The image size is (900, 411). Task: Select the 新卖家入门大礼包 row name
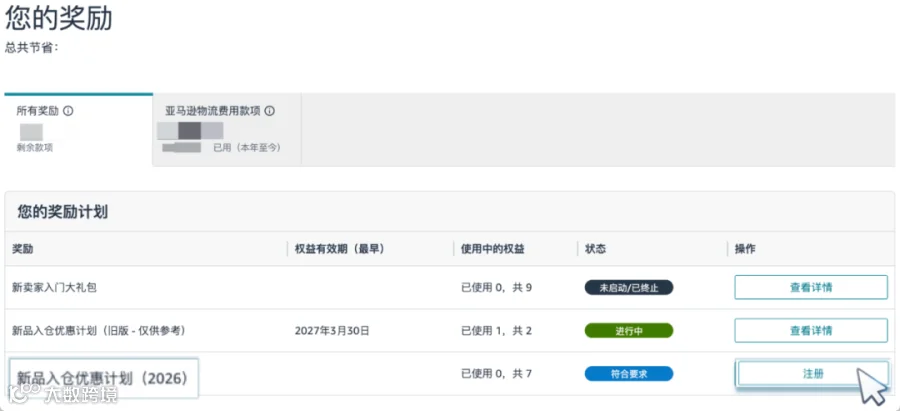[x=55, y=288]
